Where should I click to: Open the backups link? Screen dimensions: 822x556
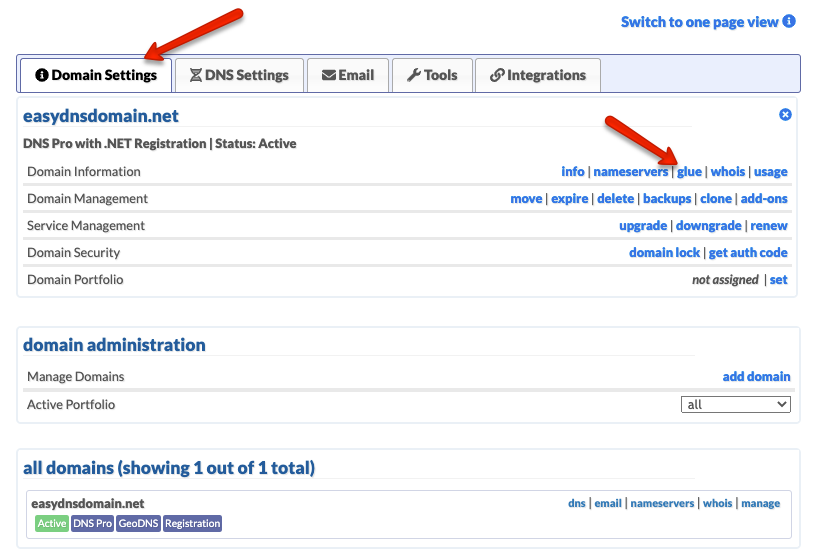click(667, 199)
